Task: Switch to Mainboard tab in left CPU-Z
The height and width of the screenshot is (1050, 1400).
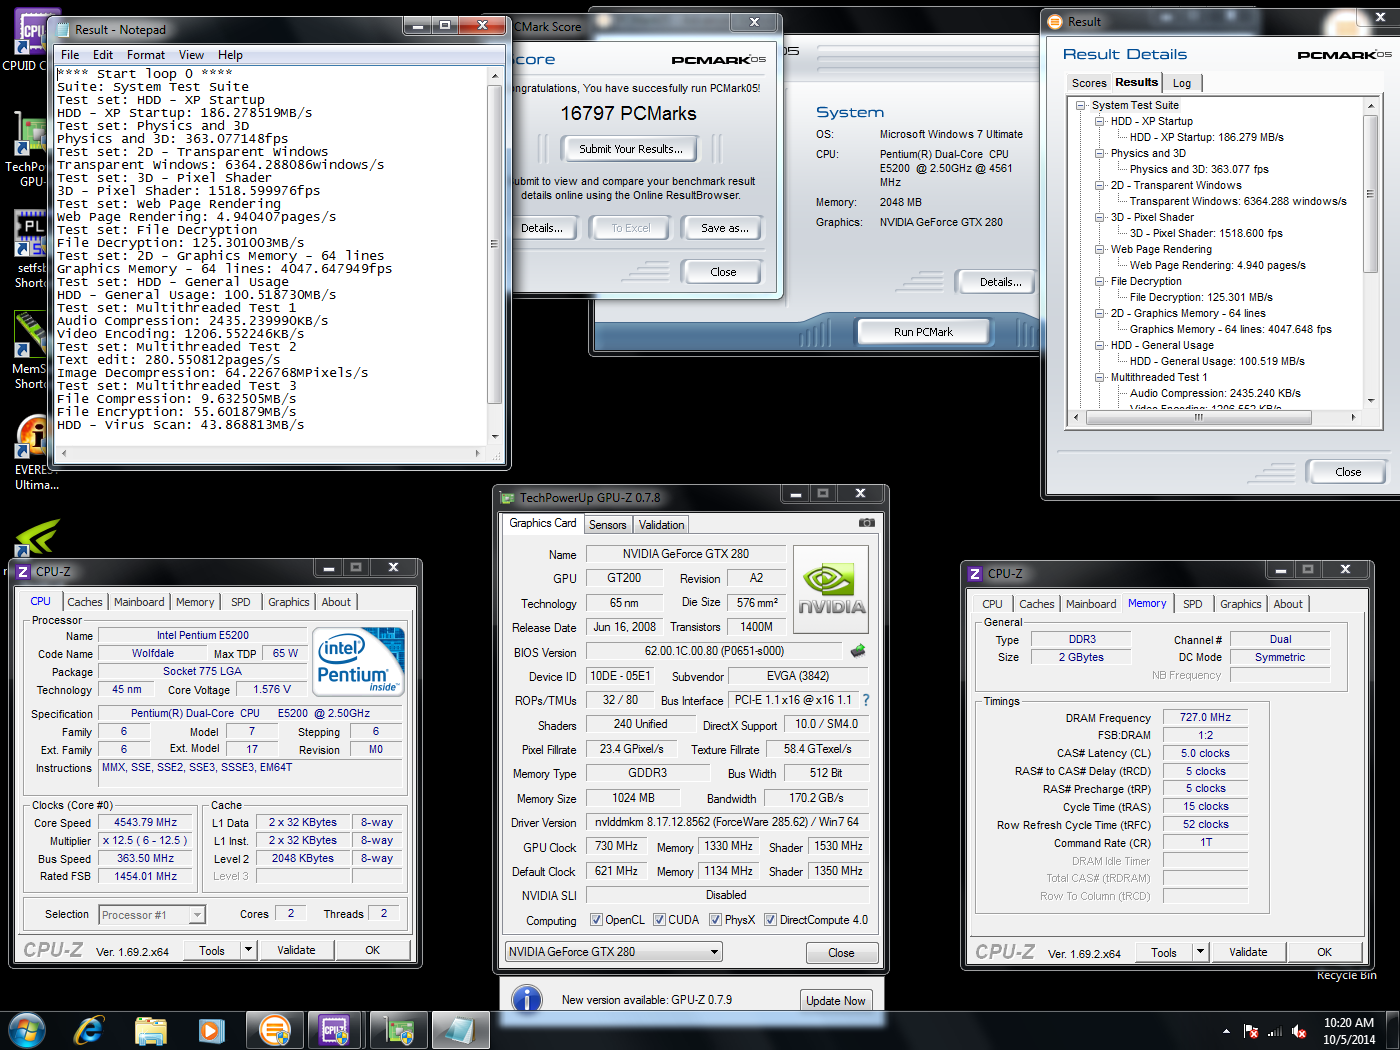Action: pos(139,602)
